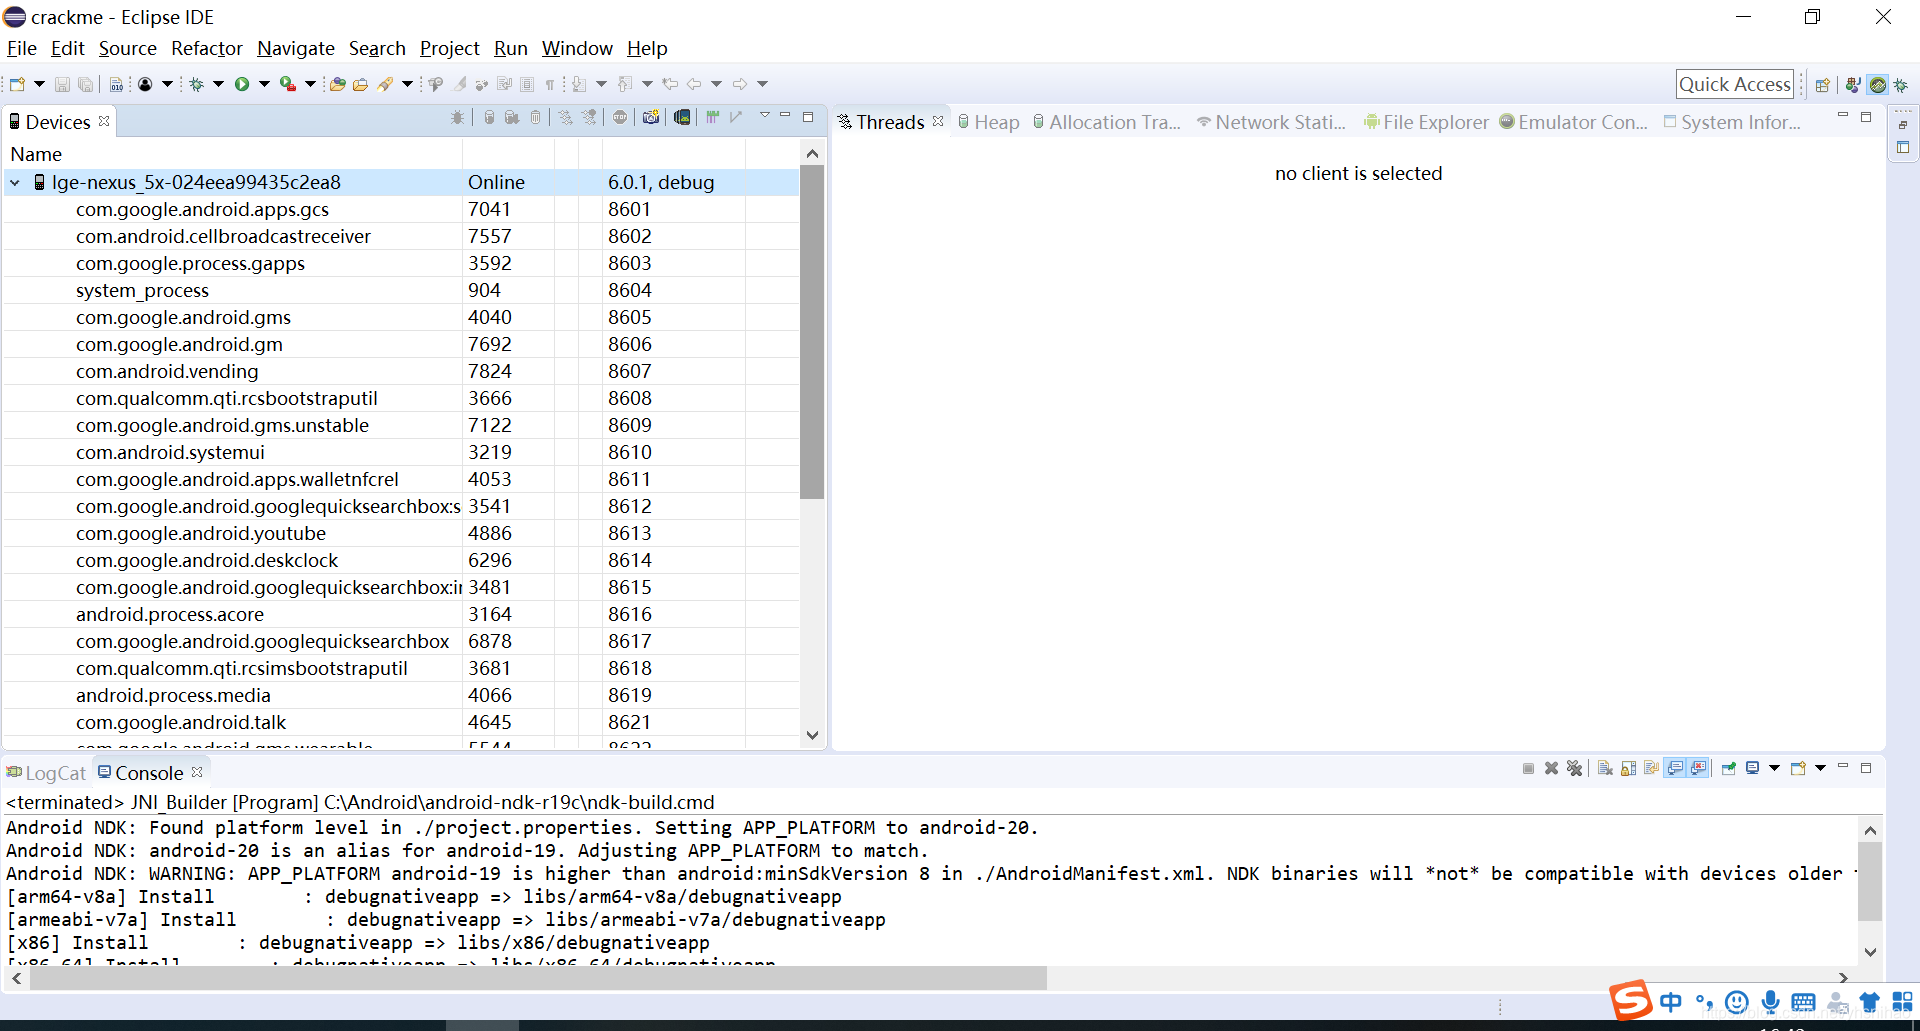Switch to Java perspective icon

pyautogui.click(x=1853, y=85)
